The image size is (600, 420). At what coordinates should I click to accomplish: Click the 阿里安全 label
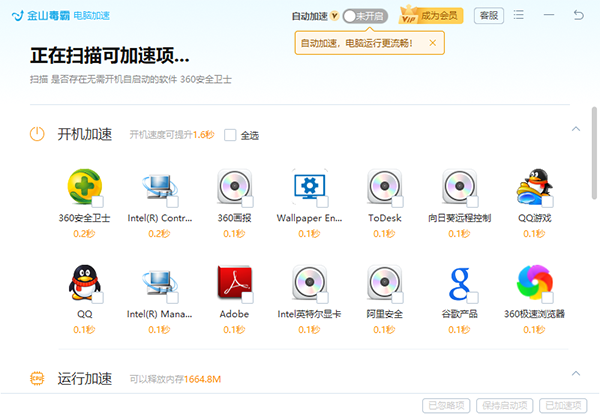point(385,314)
